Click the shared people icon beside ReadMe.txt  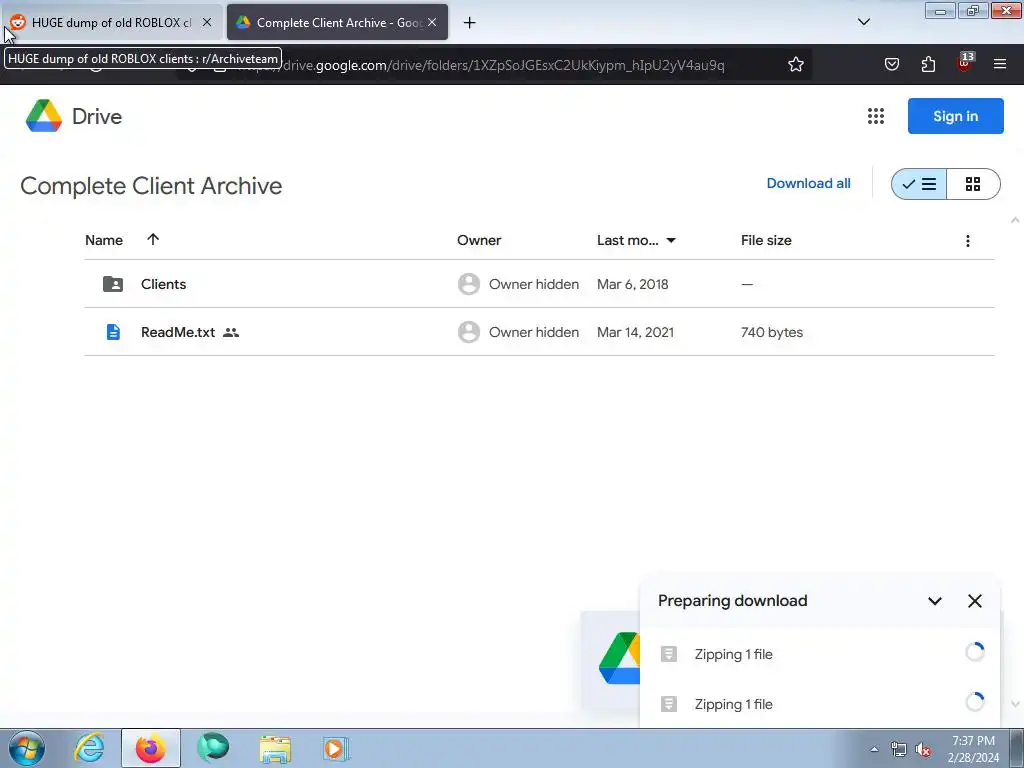(231, 332)
